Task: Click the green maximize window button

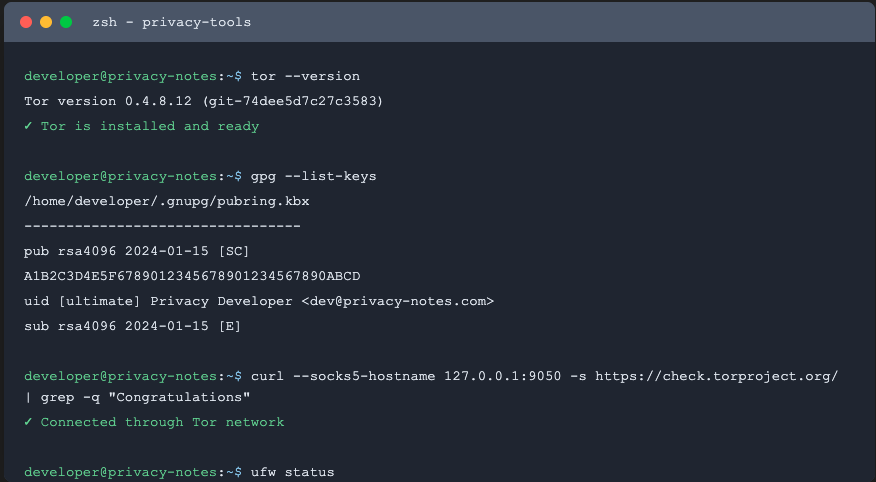Action: tap(66, 22)
